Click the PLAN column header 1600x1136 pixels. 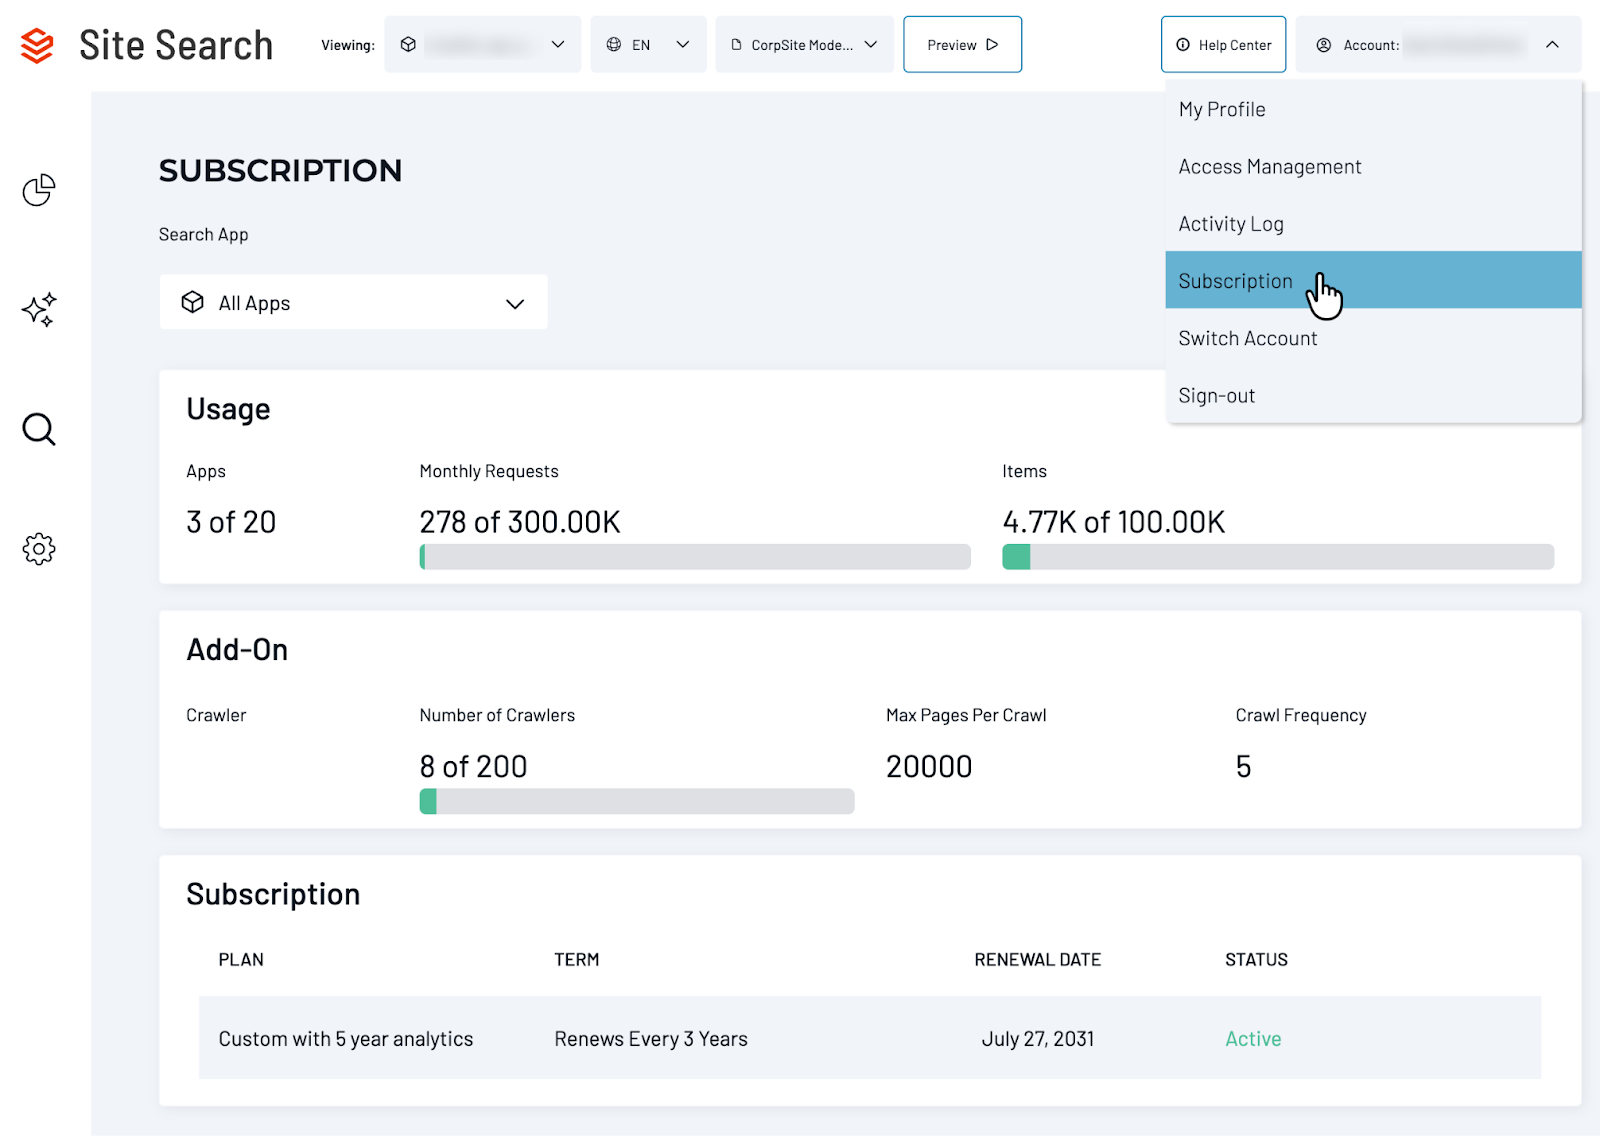241,960
